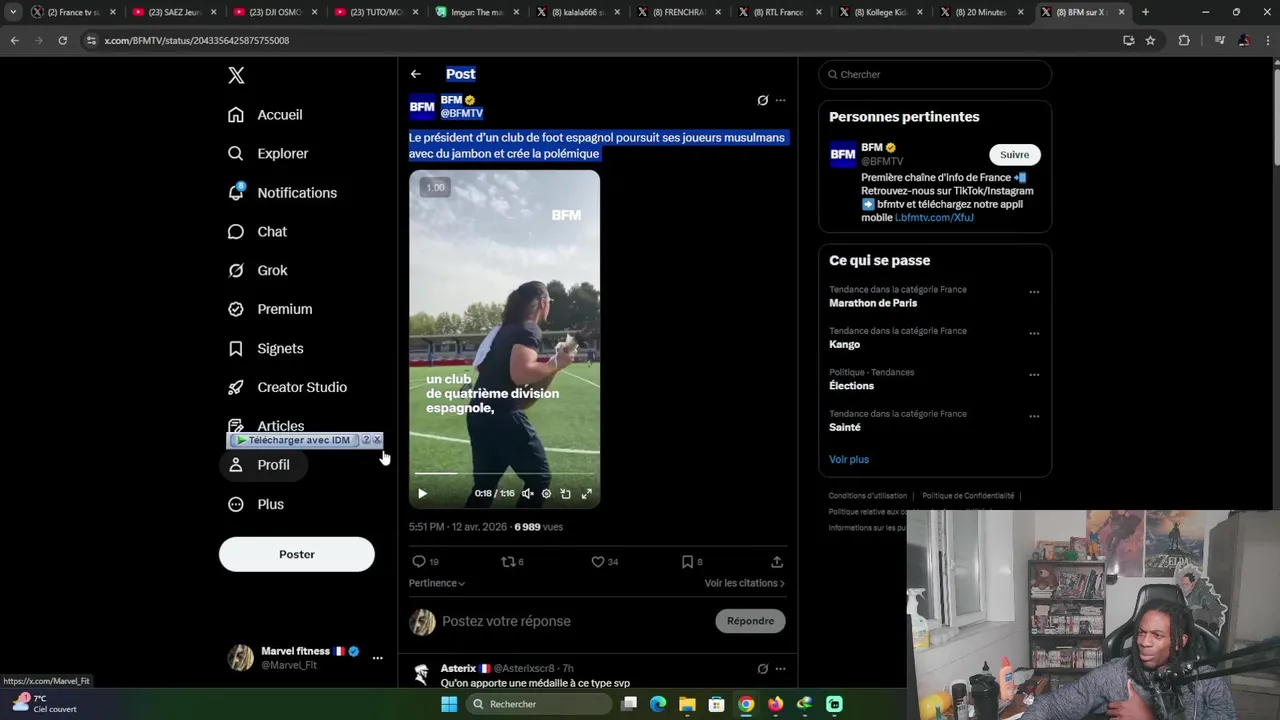Open Marvel fitness account options menu
1280x720 pixels.
pos(377,658)
